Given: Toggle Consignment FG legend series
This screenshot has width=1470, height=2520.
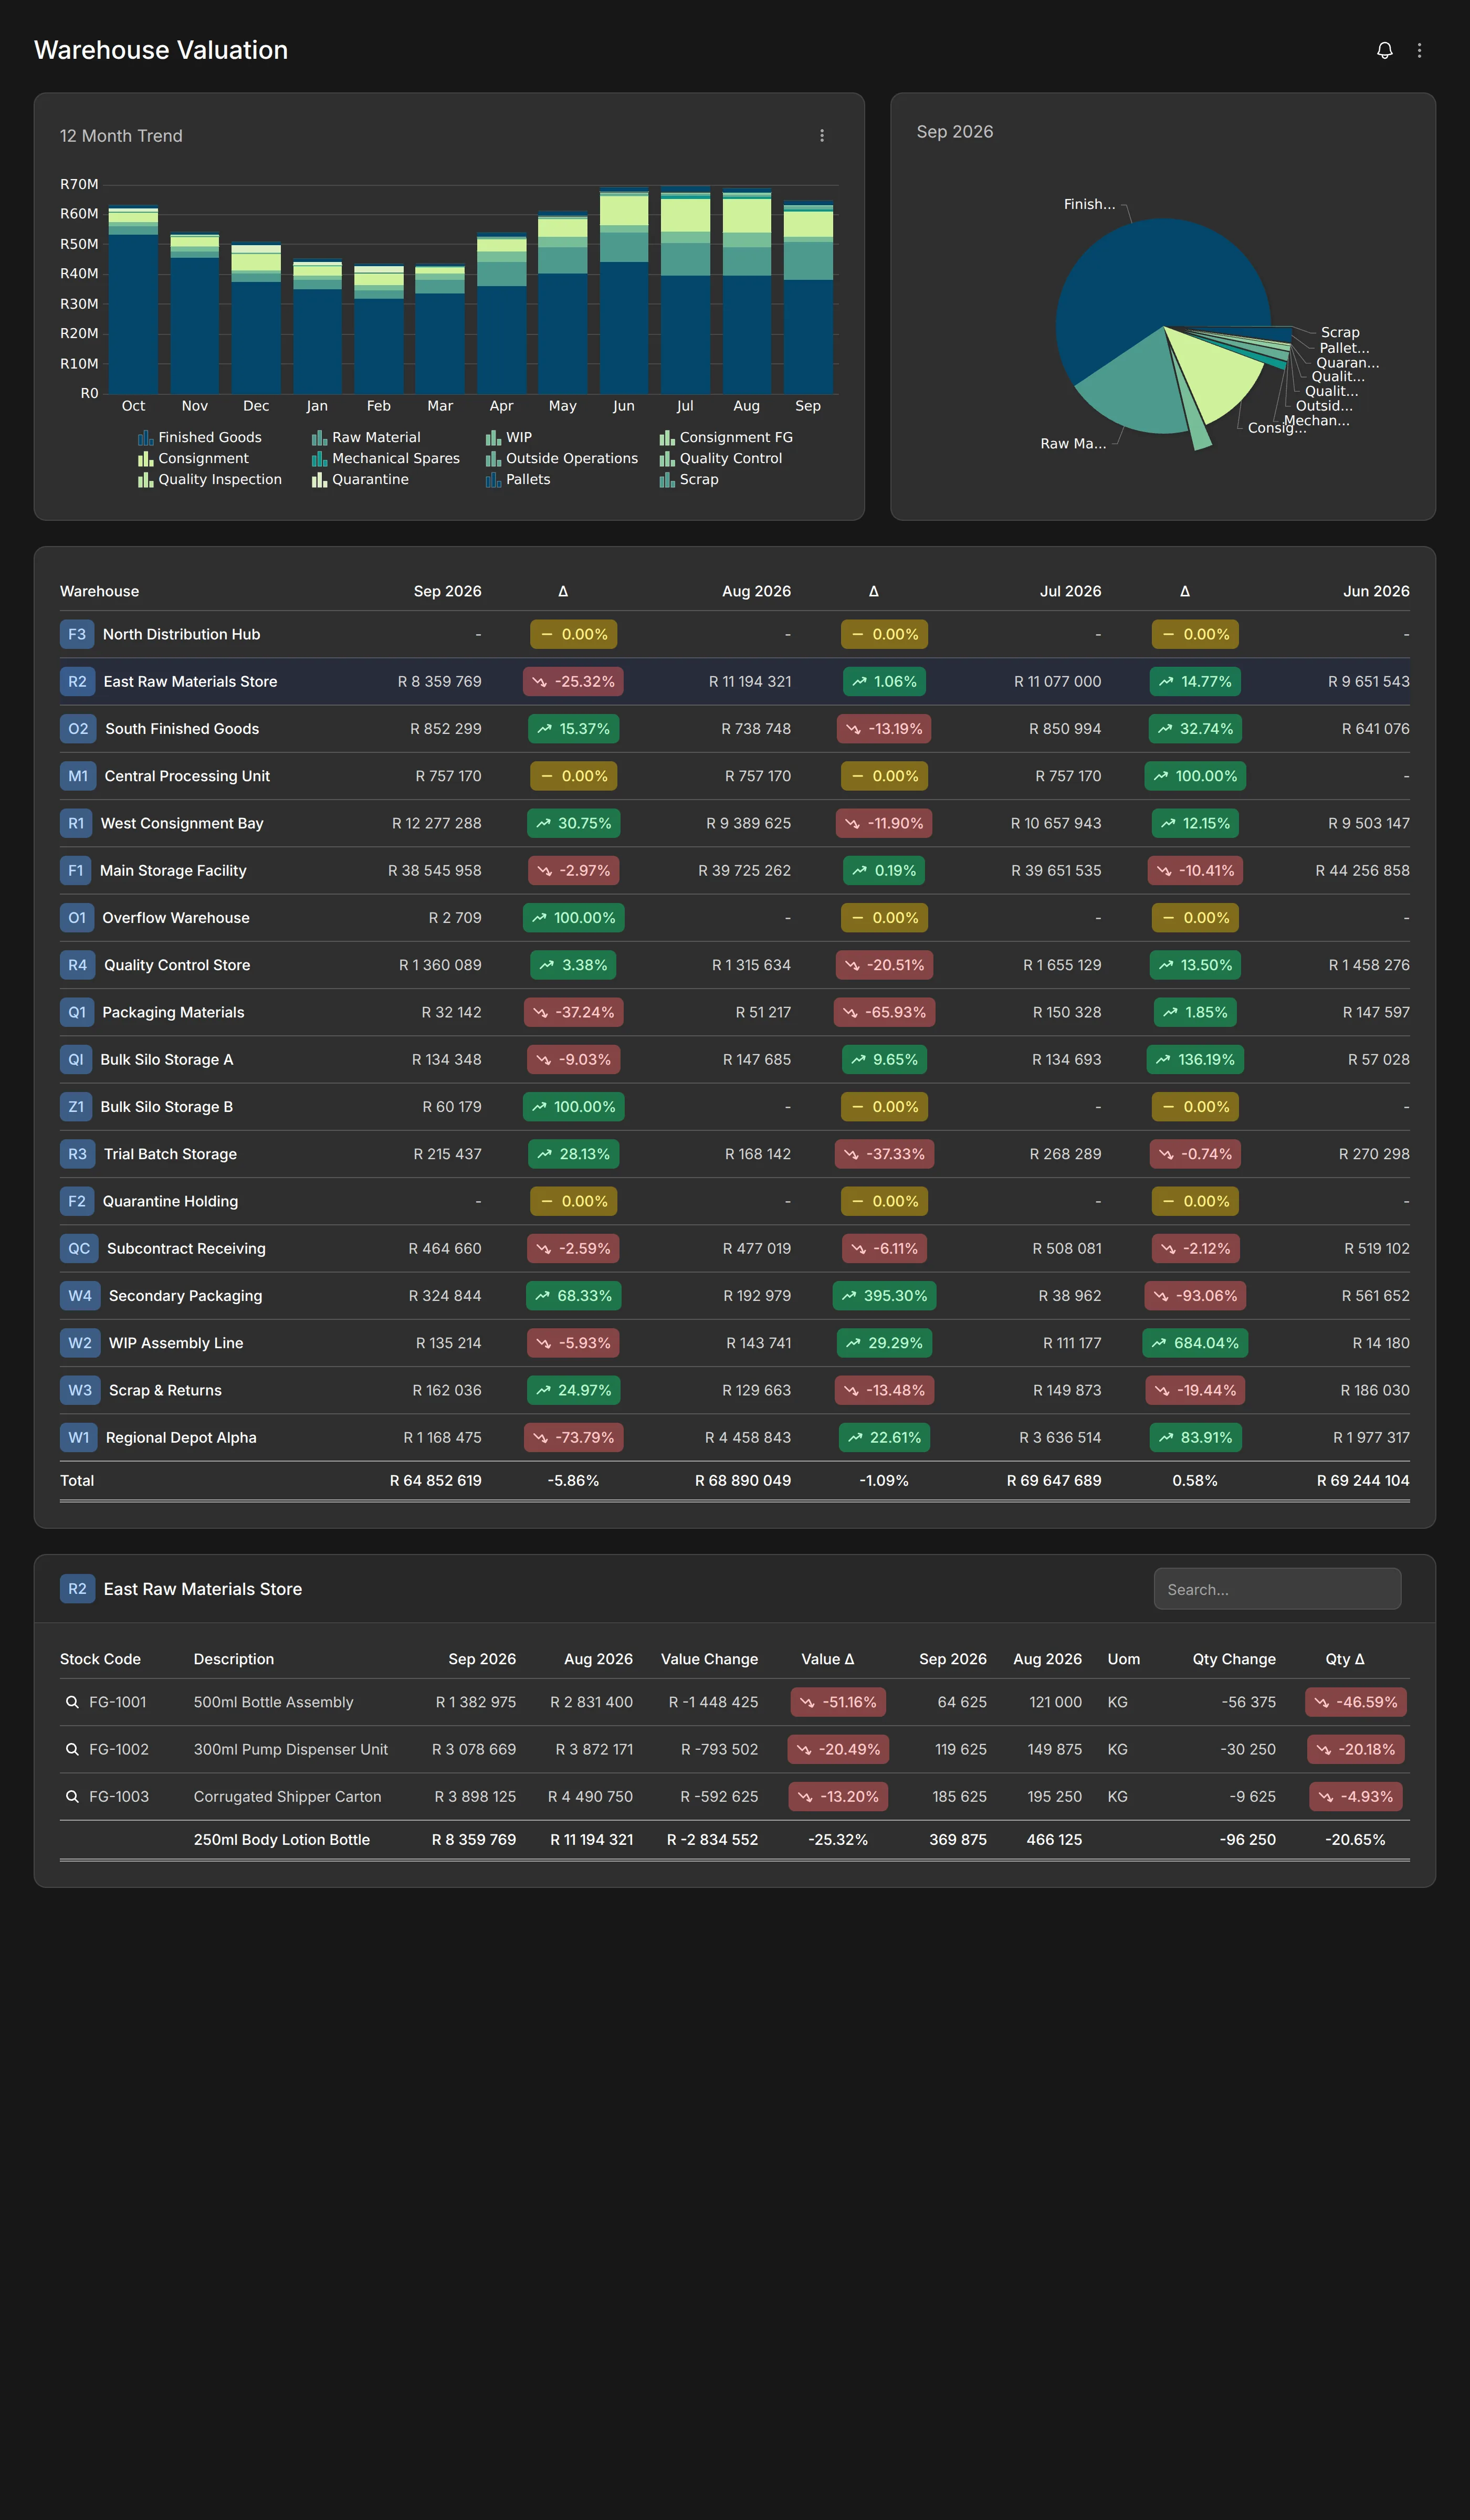Looking at the screenshot, I should [x=726, y=437].
